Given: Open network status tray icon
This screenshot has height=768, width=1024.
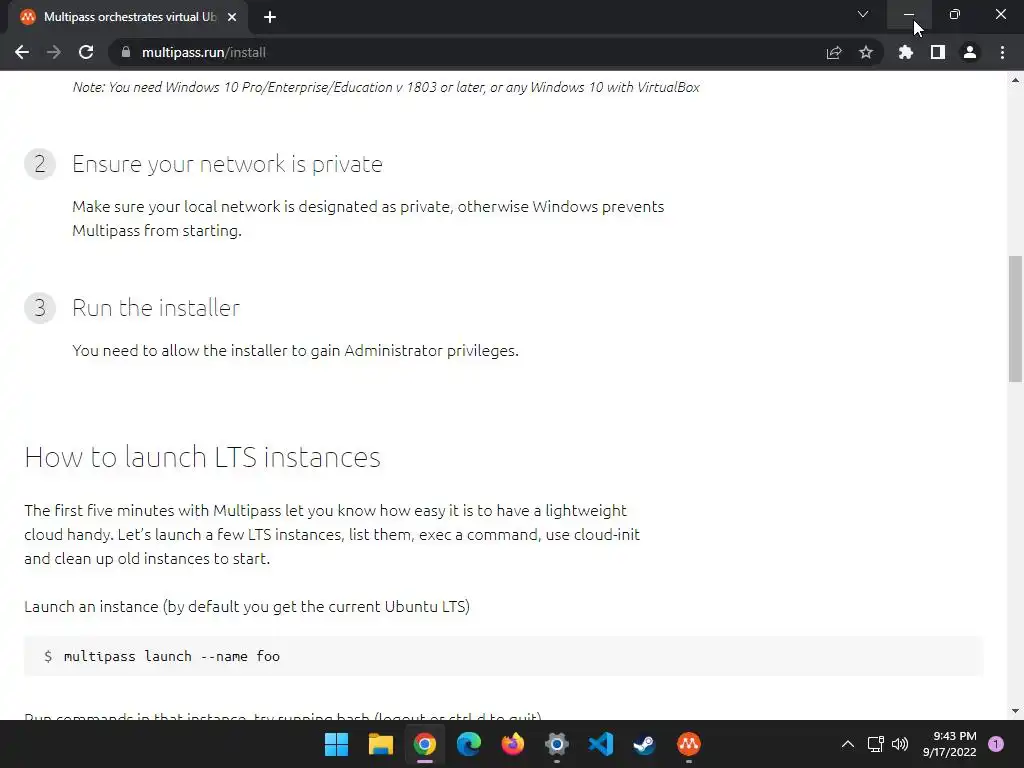Looking at the screenshot, I should coord(875,744).
